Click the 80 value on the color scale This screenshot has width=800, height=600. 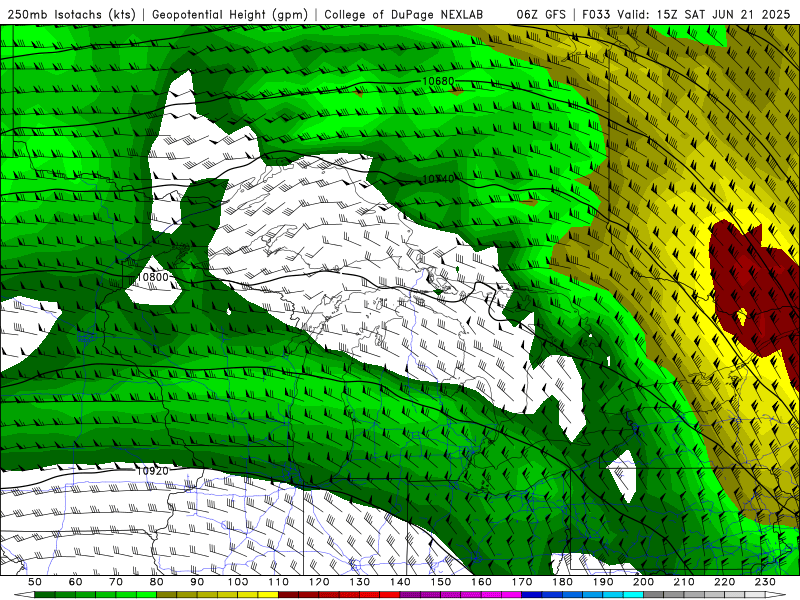157,582
